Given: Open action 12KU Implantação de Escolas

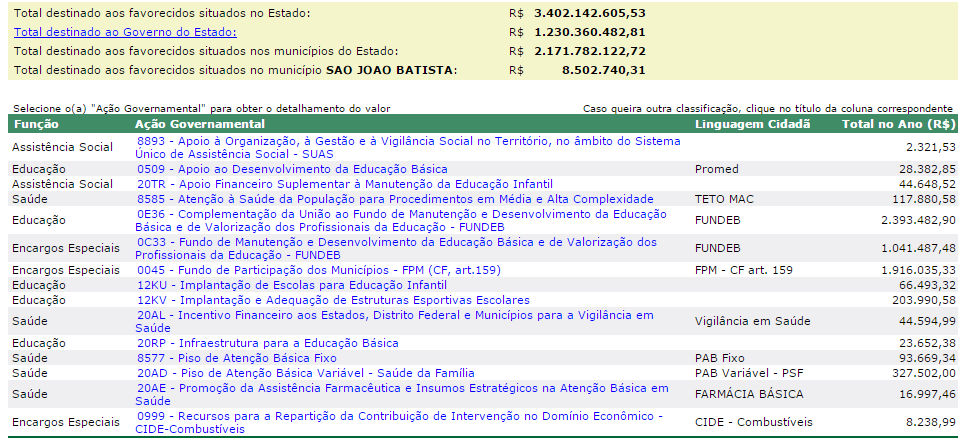Looking at the screenshot, I should 292,285.
